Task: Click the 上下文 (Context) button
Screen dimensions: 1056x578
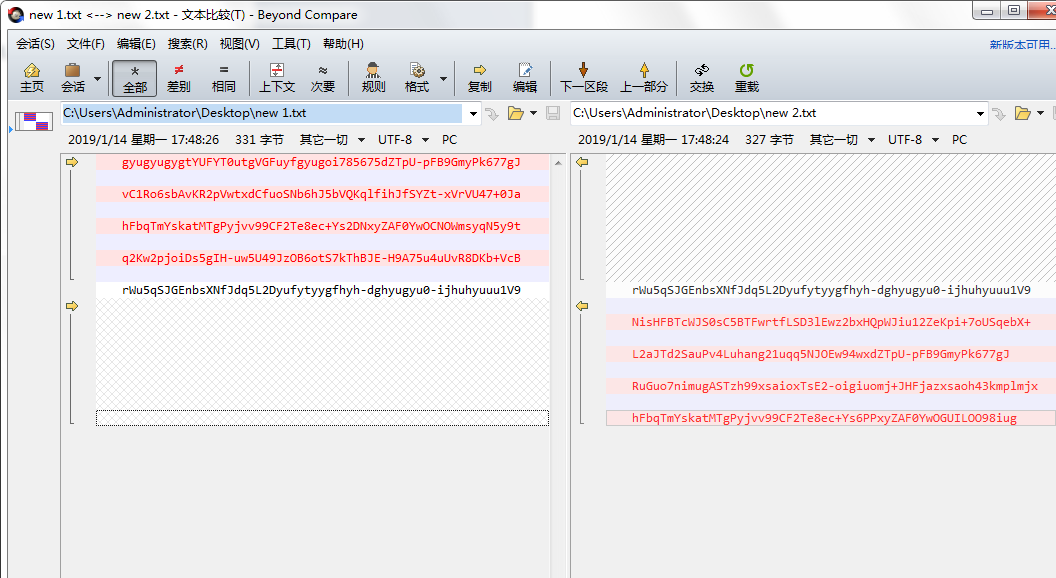Action: [277, 78]
